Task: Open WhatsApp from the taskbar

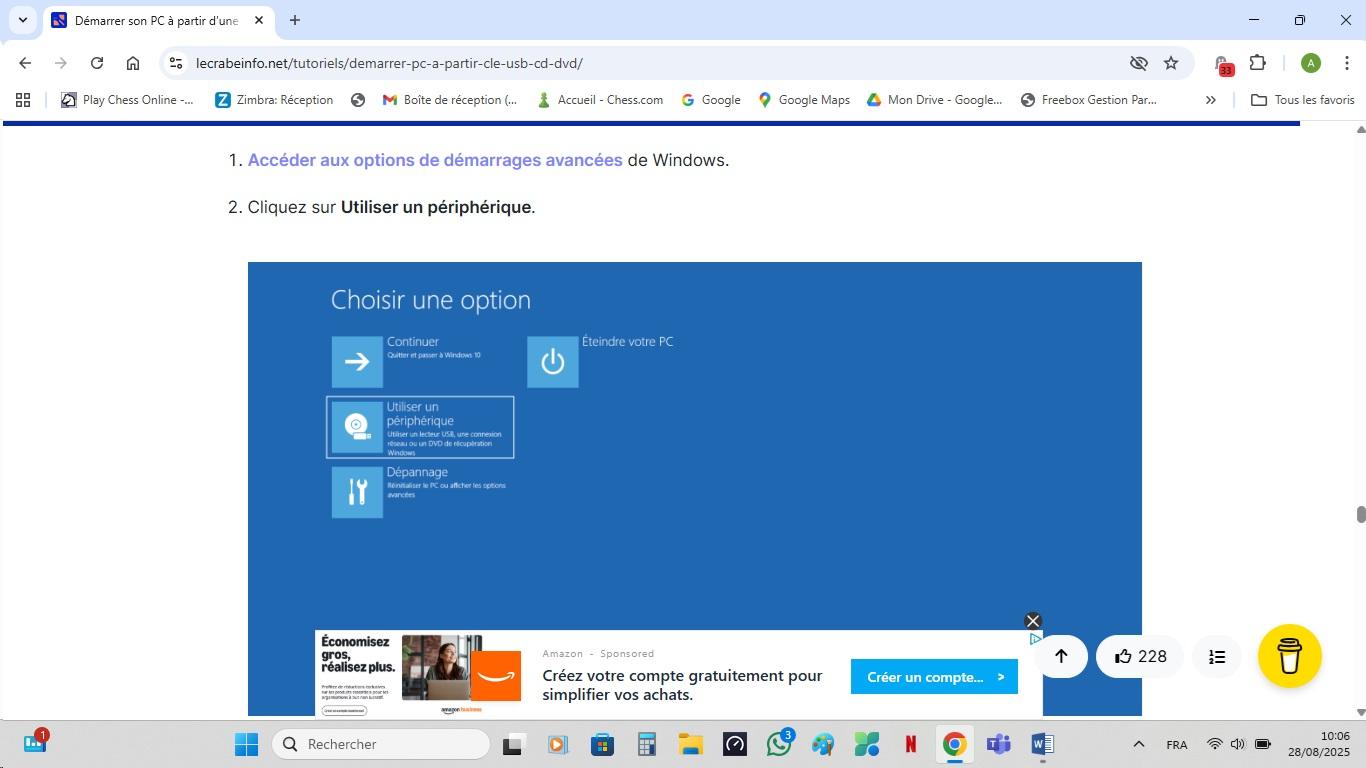Action: (779, 744)
